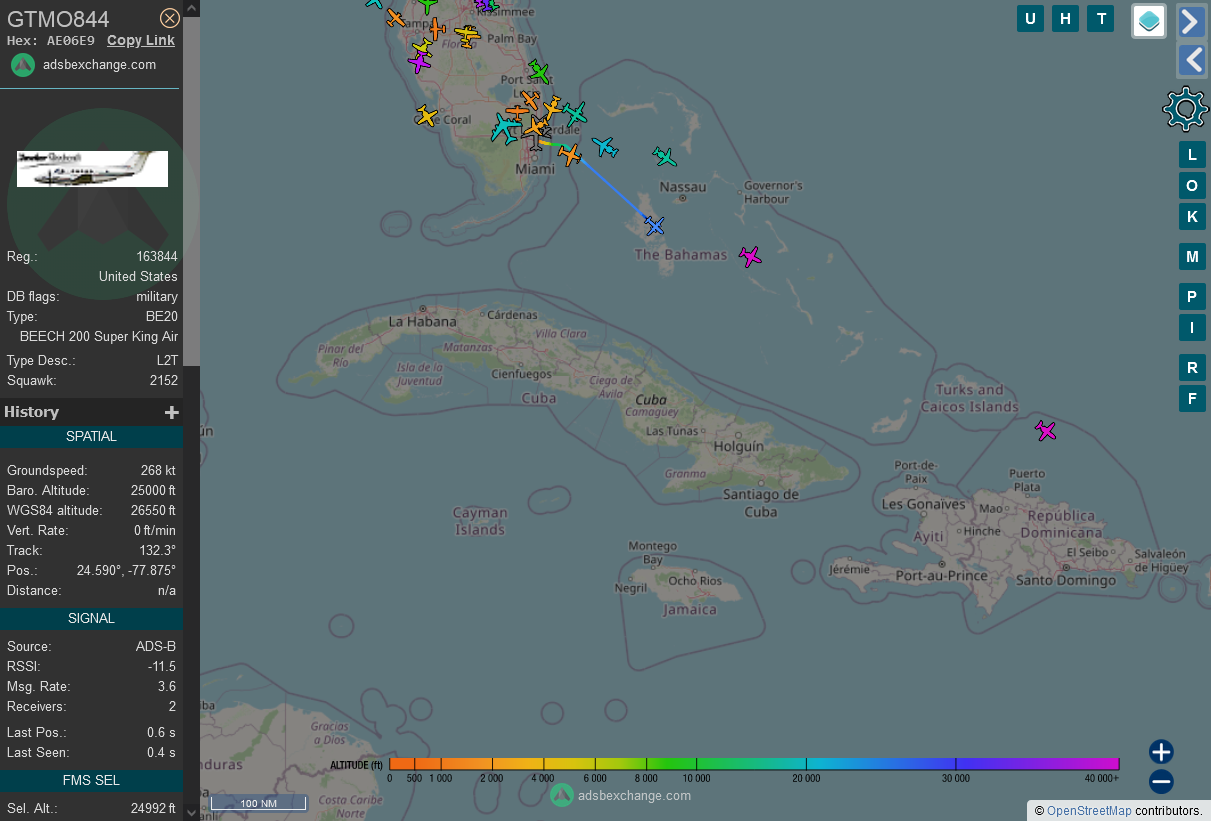Click the H toggle button
Image resolution: width=1211 pixels, height=821 pixels.
[1065, 18]
